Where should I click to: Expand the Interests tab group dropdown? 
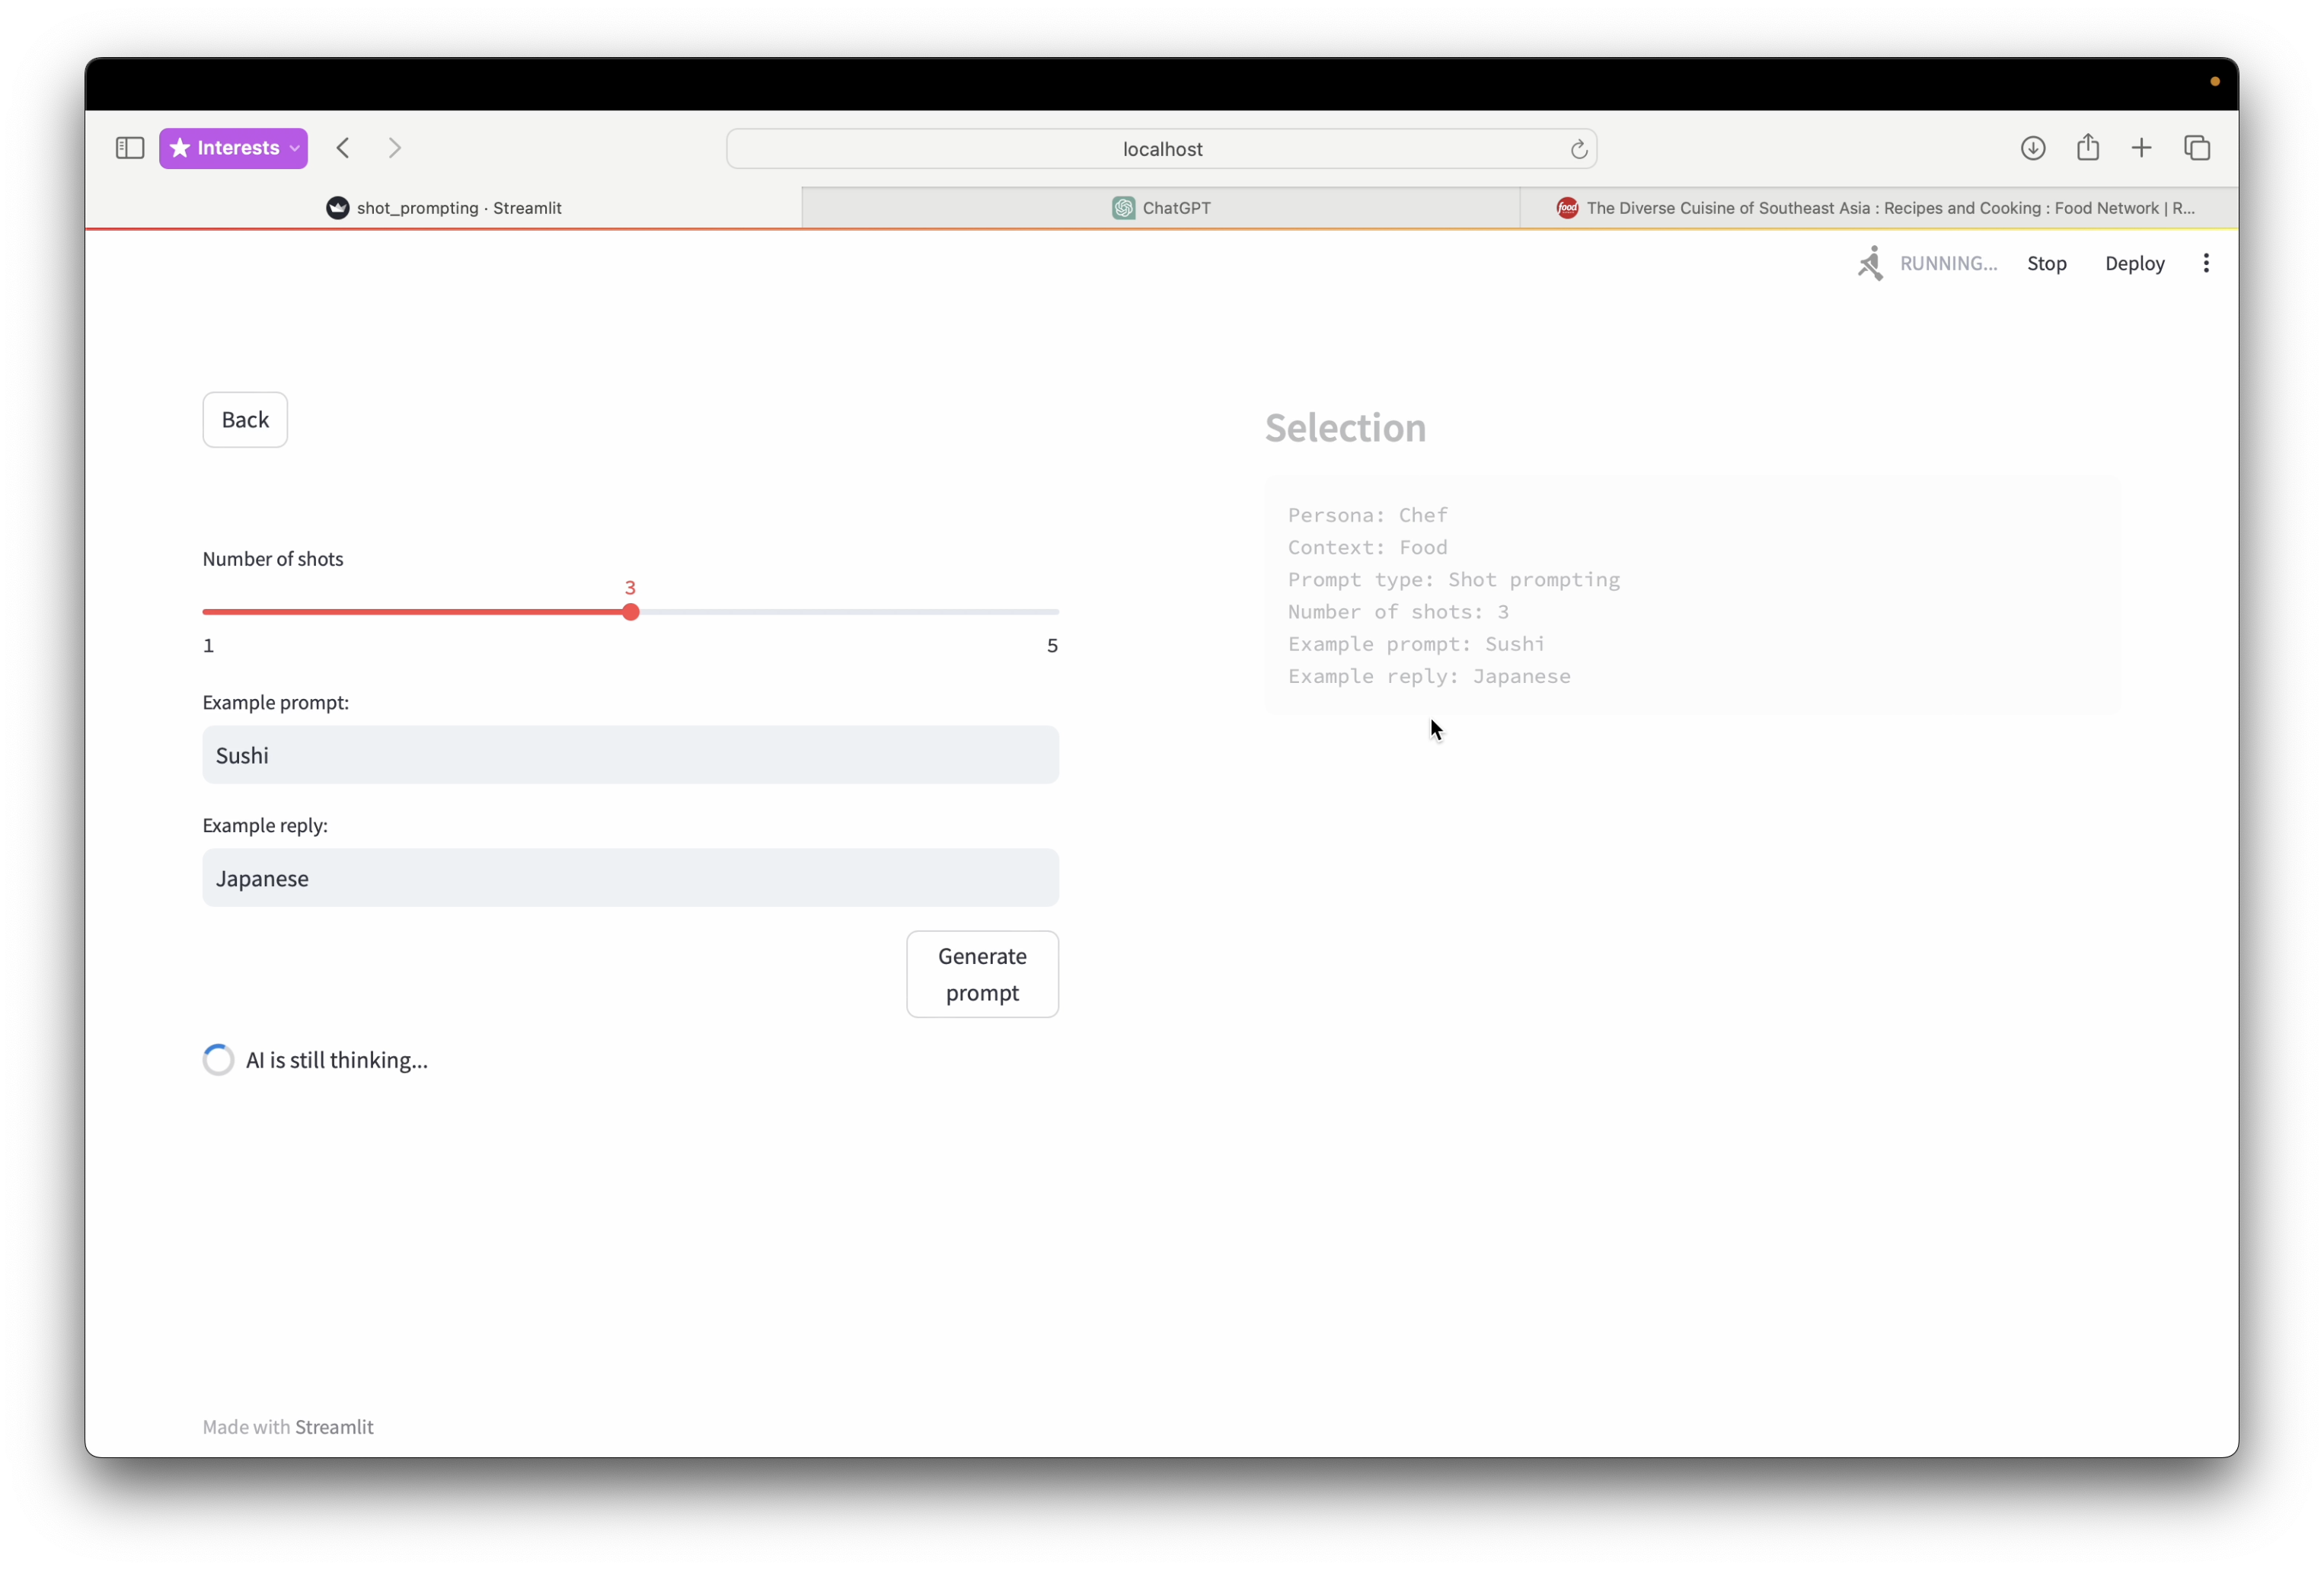pos(294,148)
